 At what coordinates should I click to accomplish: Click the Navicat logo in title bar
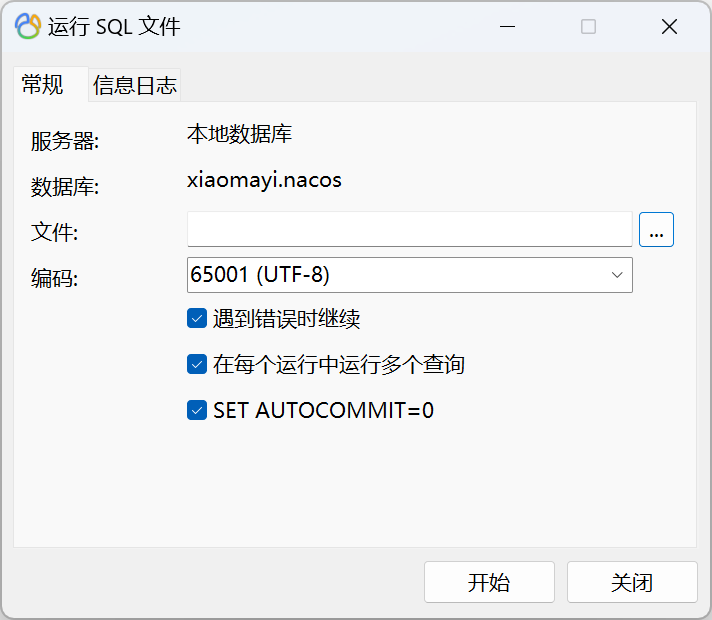tap(28, 26)
